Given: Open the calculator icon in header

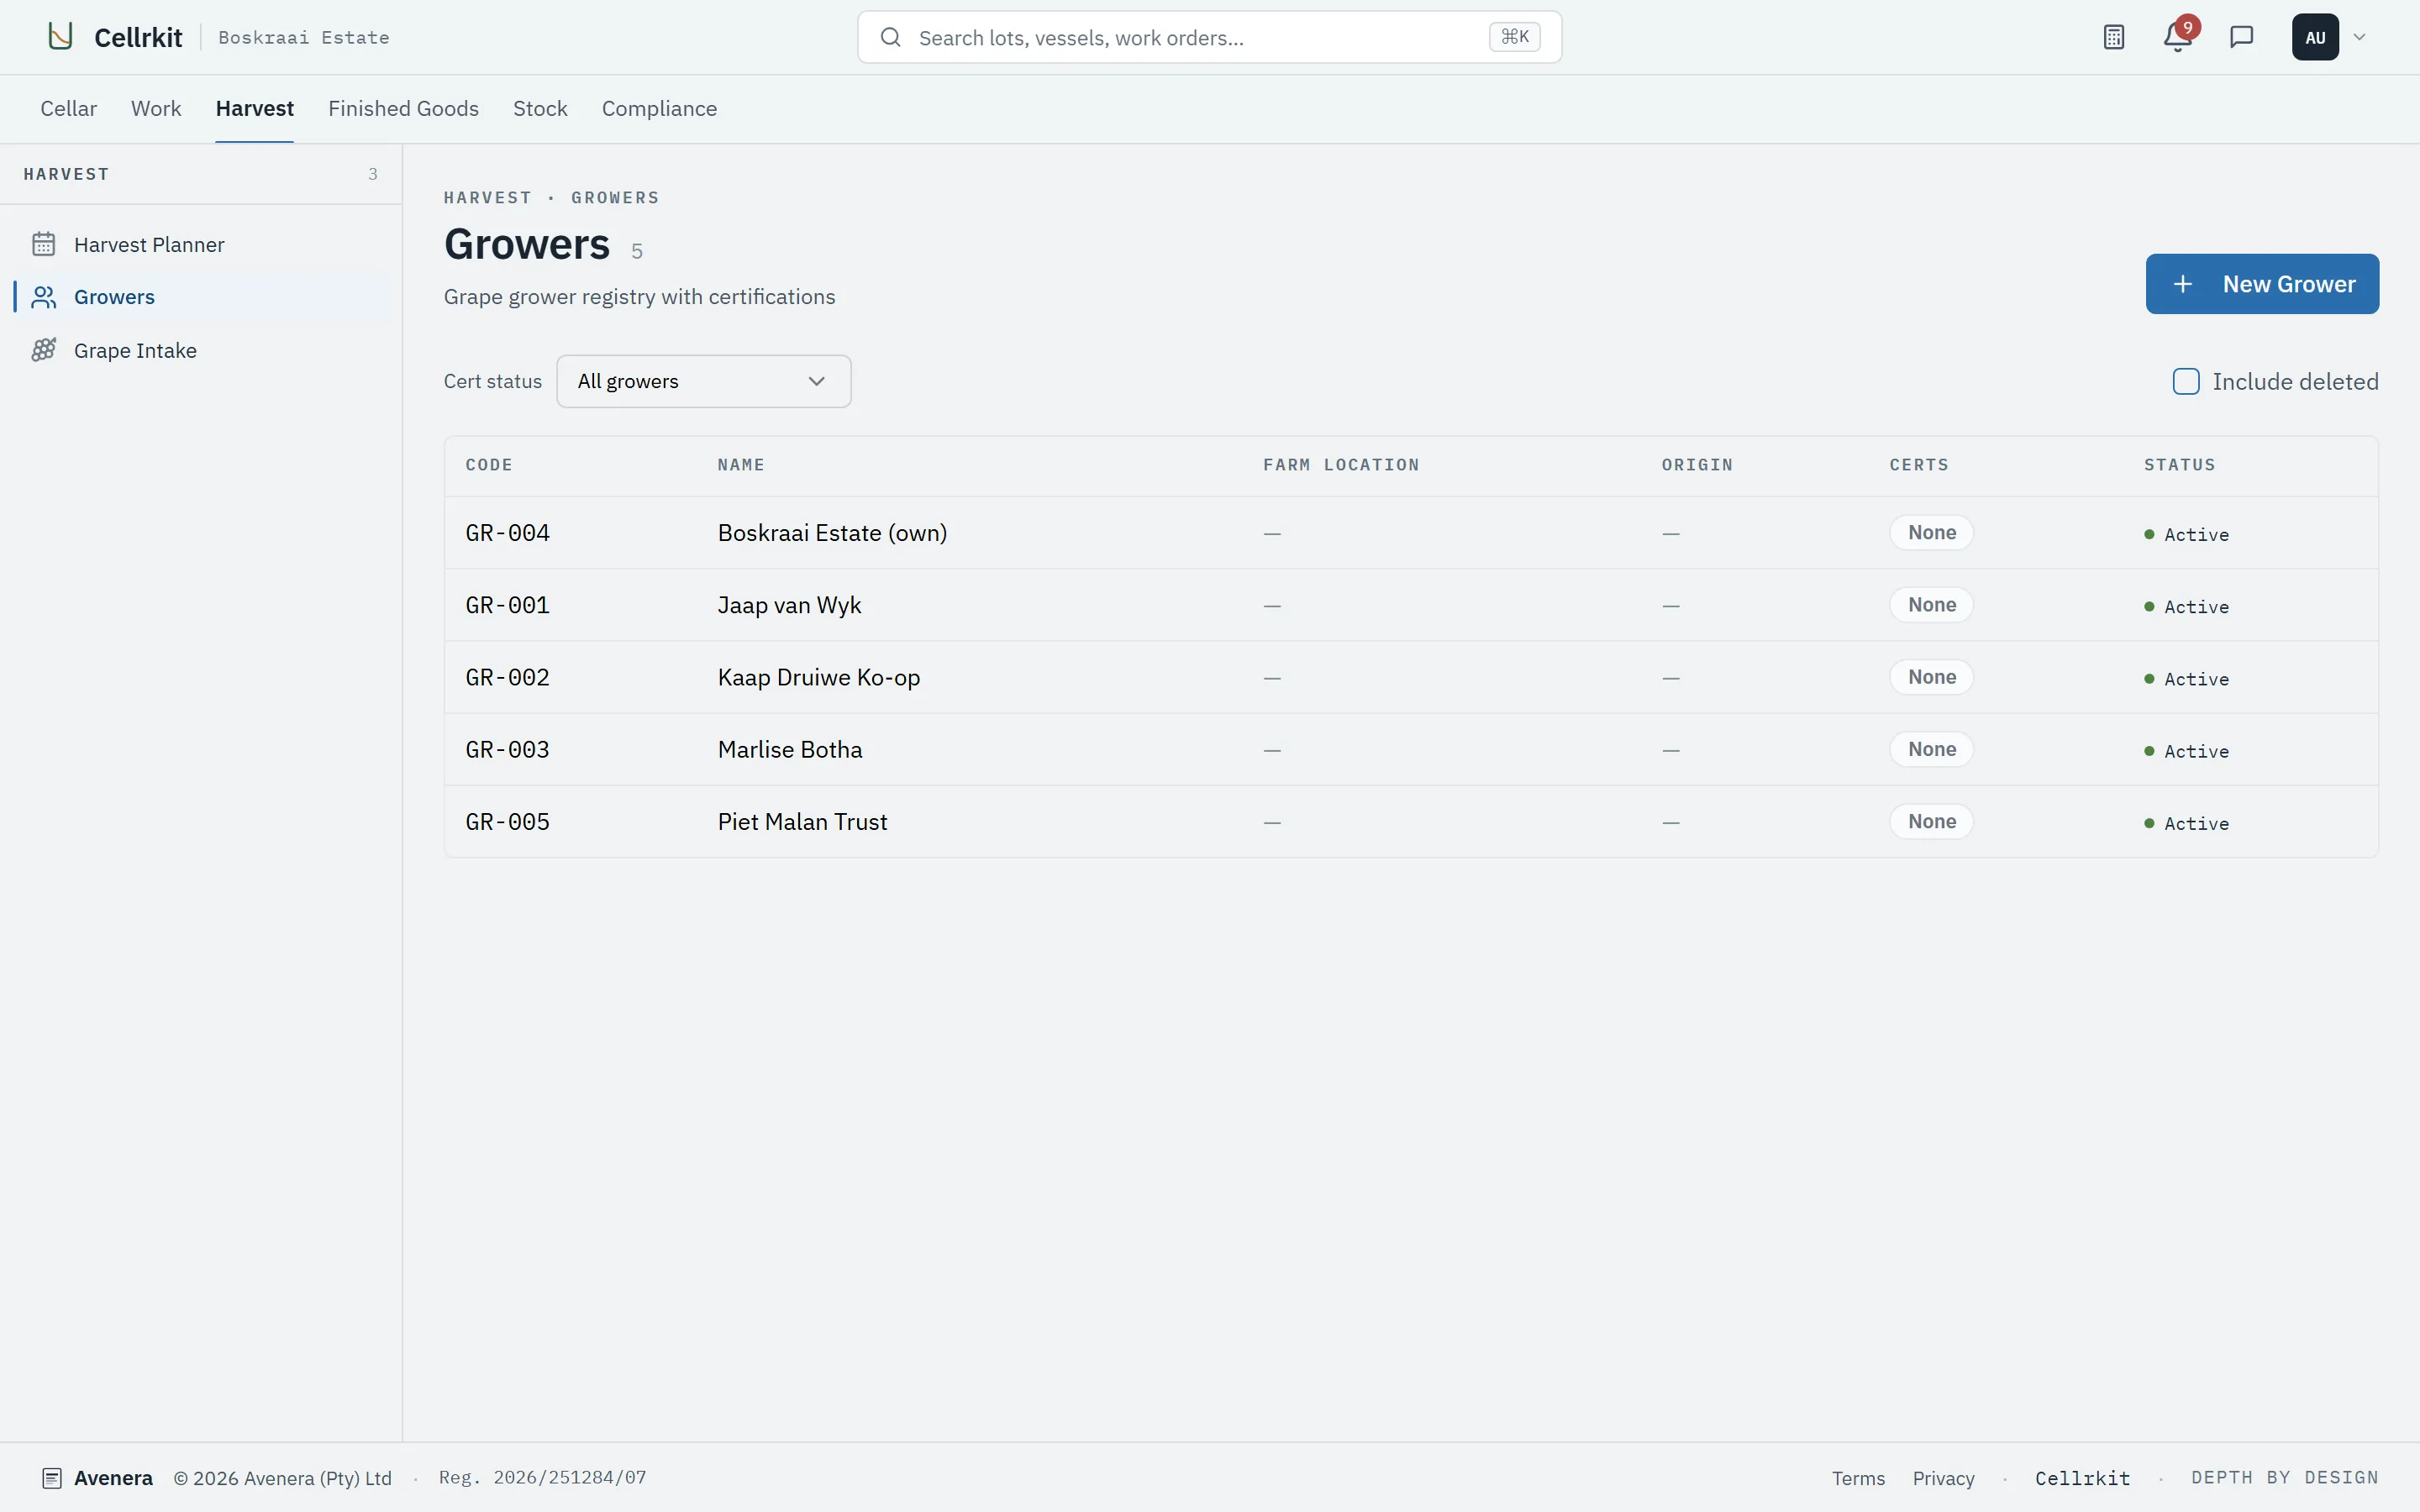Looking at the screenshot, I should coord(2113,37).
